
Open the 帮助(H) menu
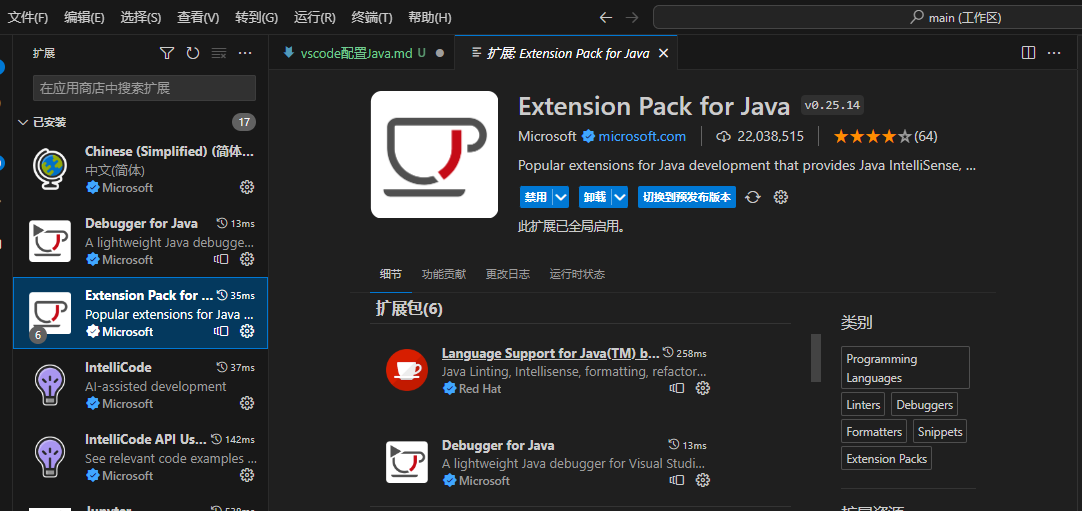[x=430, y=17]
